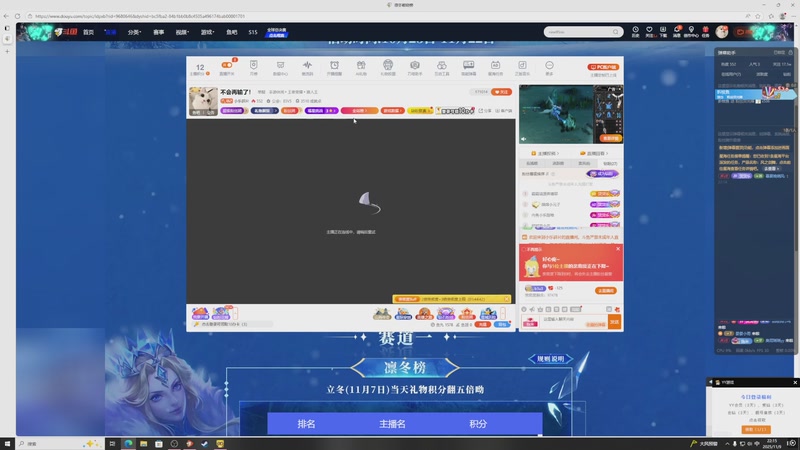Image resolution: width=800 pixels, height=450 pixels.
Task: Click the purple 成为钻粉 button
Action: (x=603, y=174)
